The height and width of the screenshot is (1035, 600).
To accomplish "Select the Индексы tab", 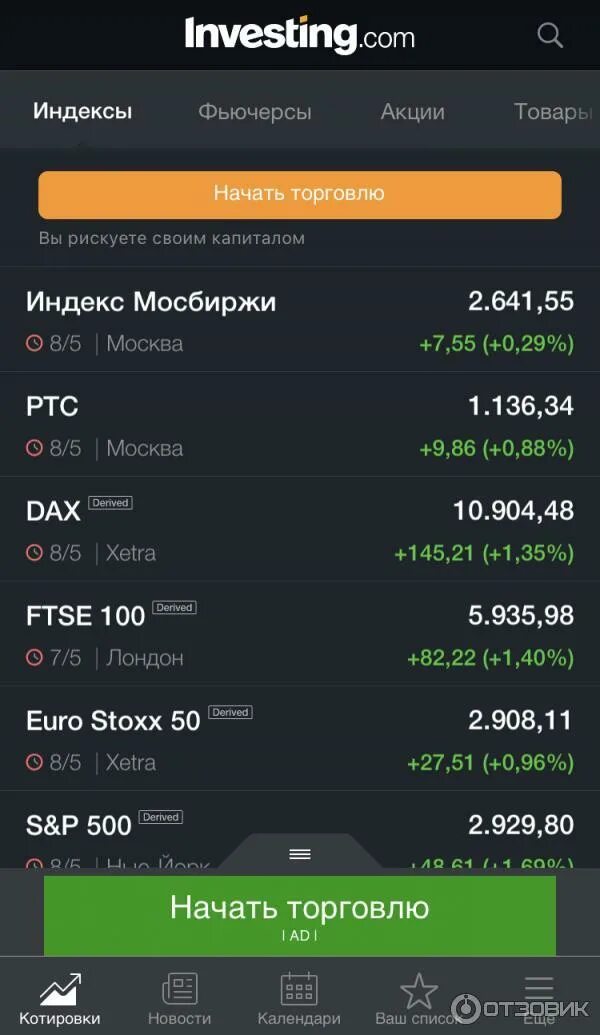I will click(x=83, y=110).
